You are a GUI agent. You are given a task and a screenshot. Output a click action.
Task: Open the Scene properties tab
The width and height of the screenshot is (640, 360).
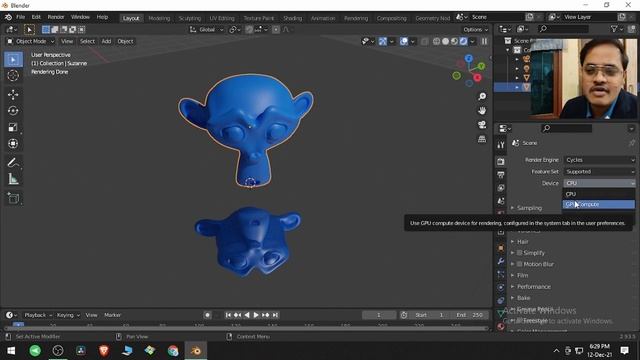point(501,201)
